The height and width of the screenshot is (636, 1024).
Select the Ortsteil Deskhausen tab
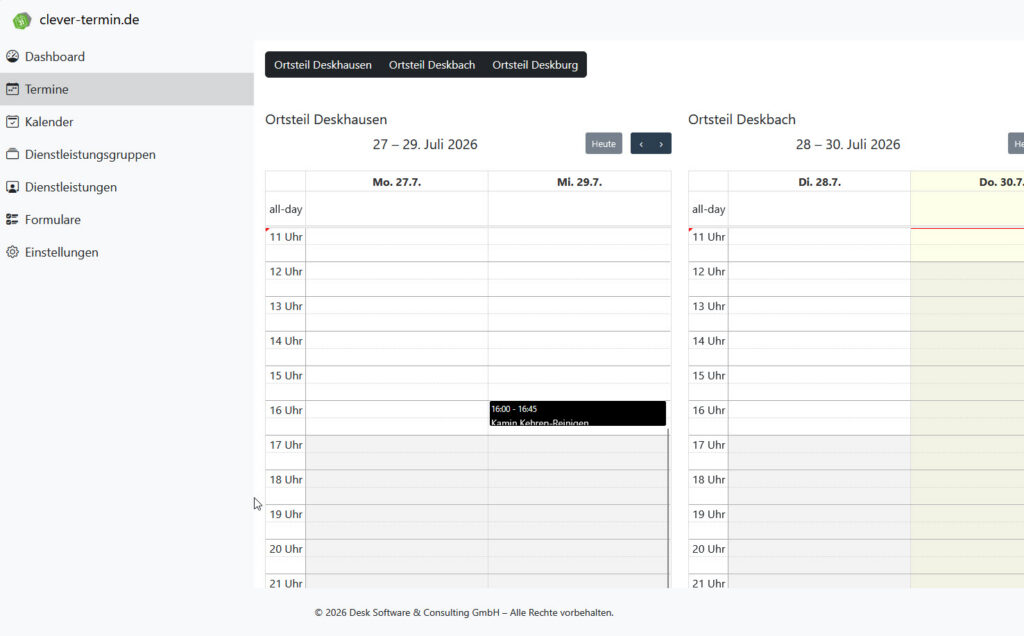coord(323,65)
